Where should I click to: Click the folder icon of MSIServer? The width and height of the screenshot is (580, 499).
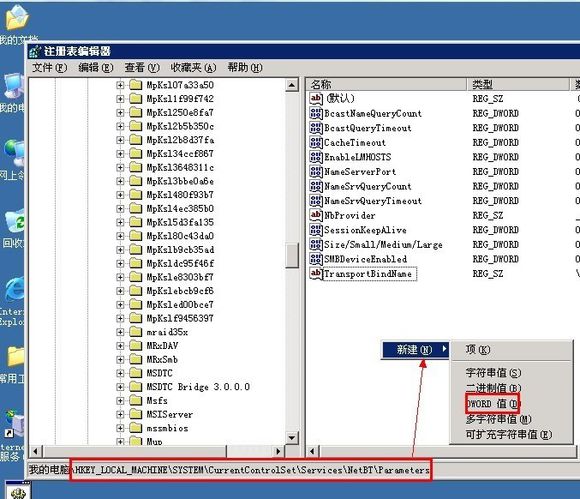click(136, 414)
